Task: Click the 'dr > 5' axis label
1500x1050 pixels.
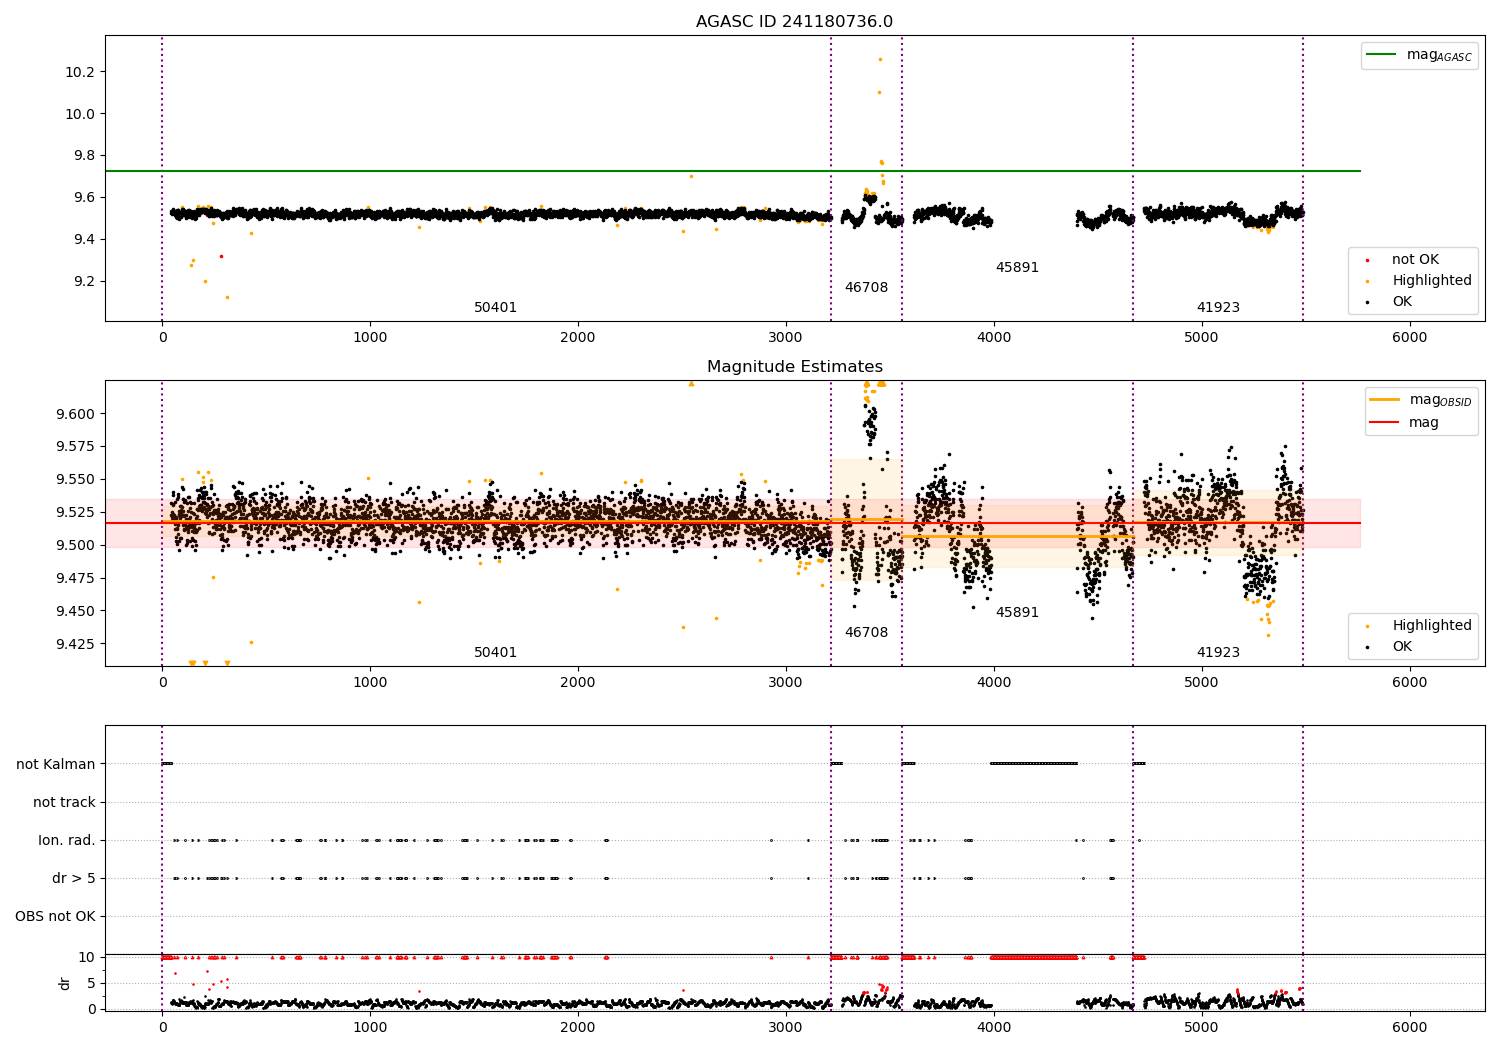Action: tap(74, 878)
